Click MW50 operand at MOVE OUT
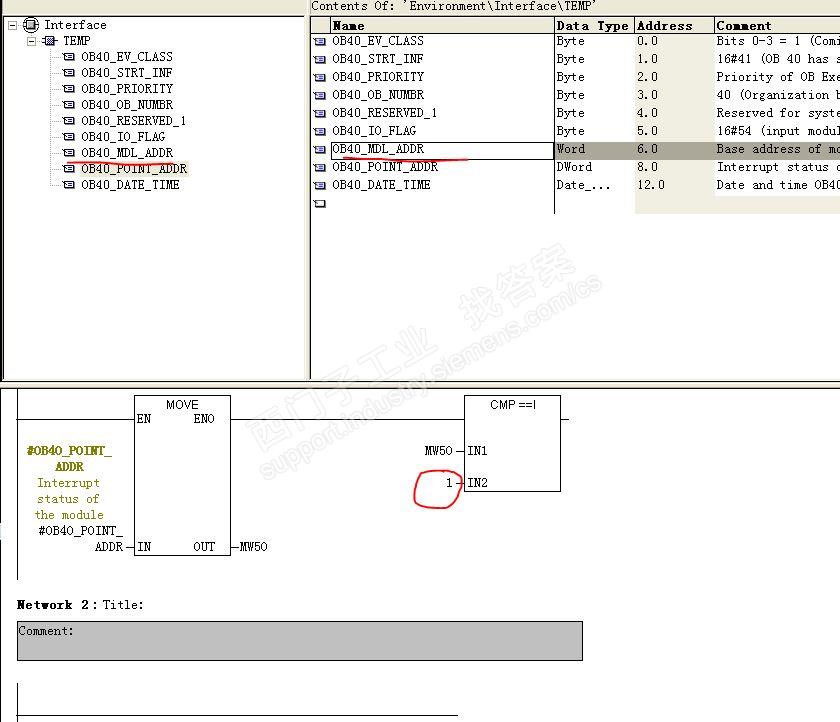This screenshot has height=722, width=840. pos(253,547)
